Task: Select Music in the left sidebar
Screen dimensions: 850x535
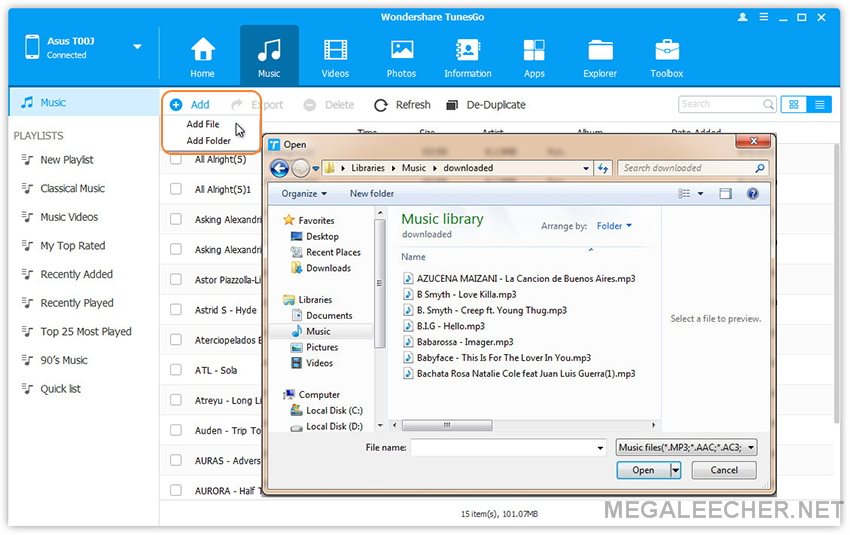Action: point(84,102)
